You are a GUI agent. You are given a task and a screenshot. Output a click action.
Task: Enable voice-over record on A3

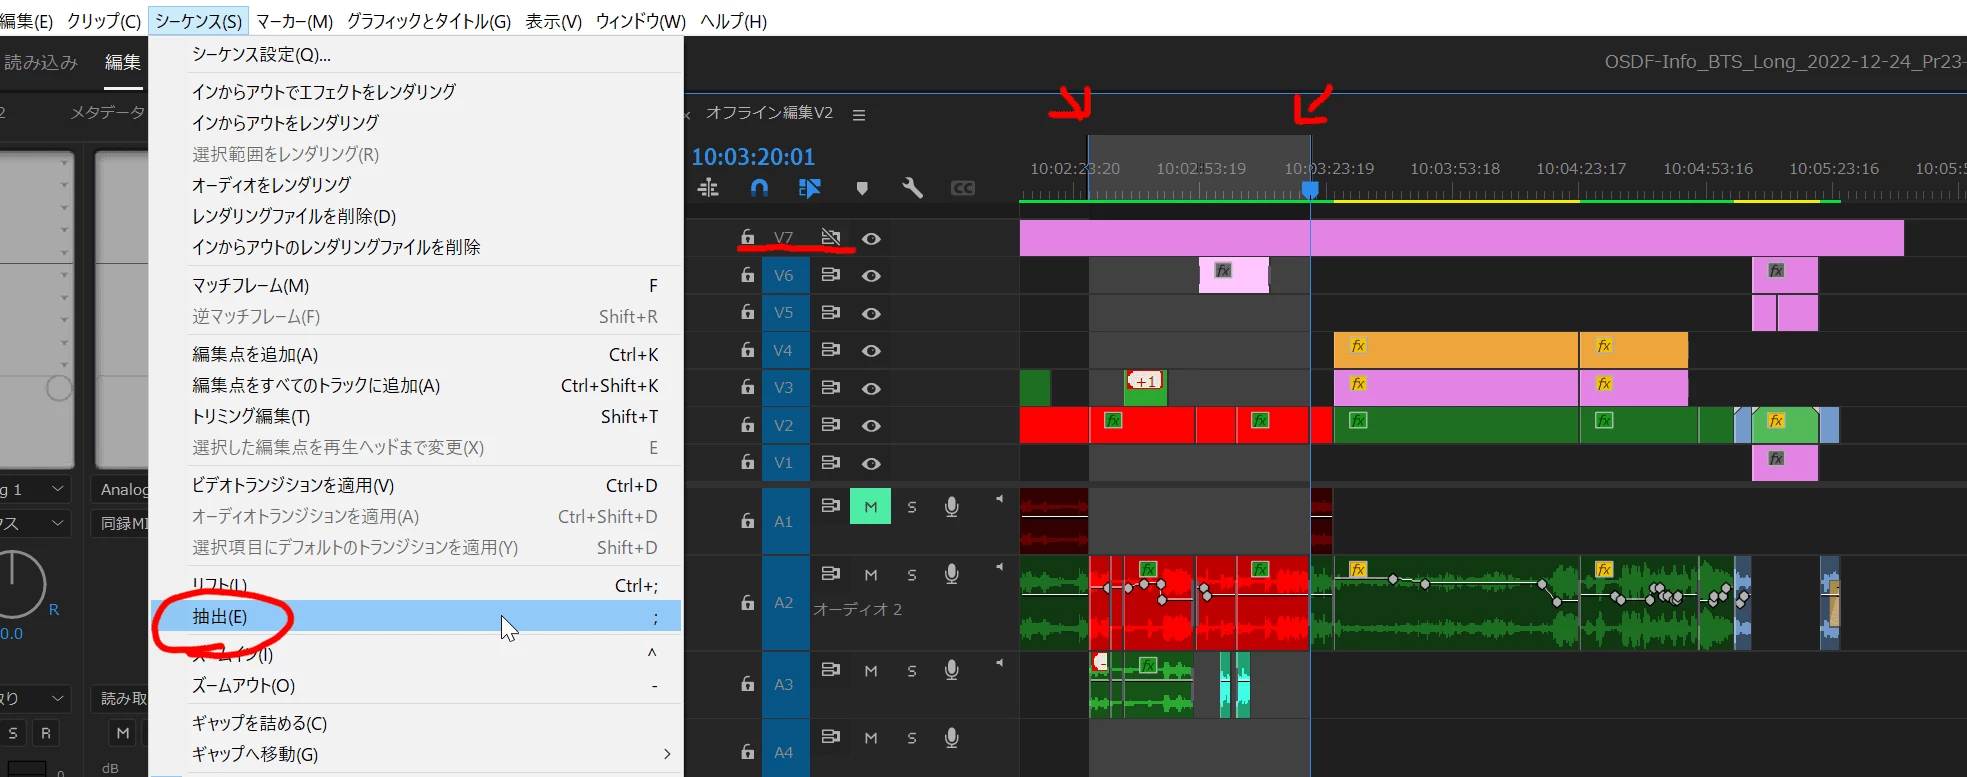point(952,670)
